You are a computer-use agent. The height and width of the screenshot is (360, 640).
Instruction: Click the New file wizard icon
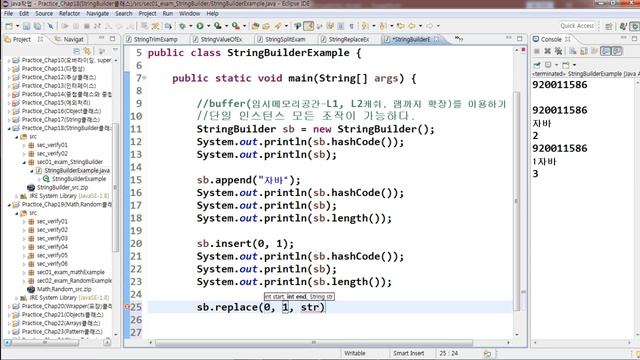(x=9, y=26)
